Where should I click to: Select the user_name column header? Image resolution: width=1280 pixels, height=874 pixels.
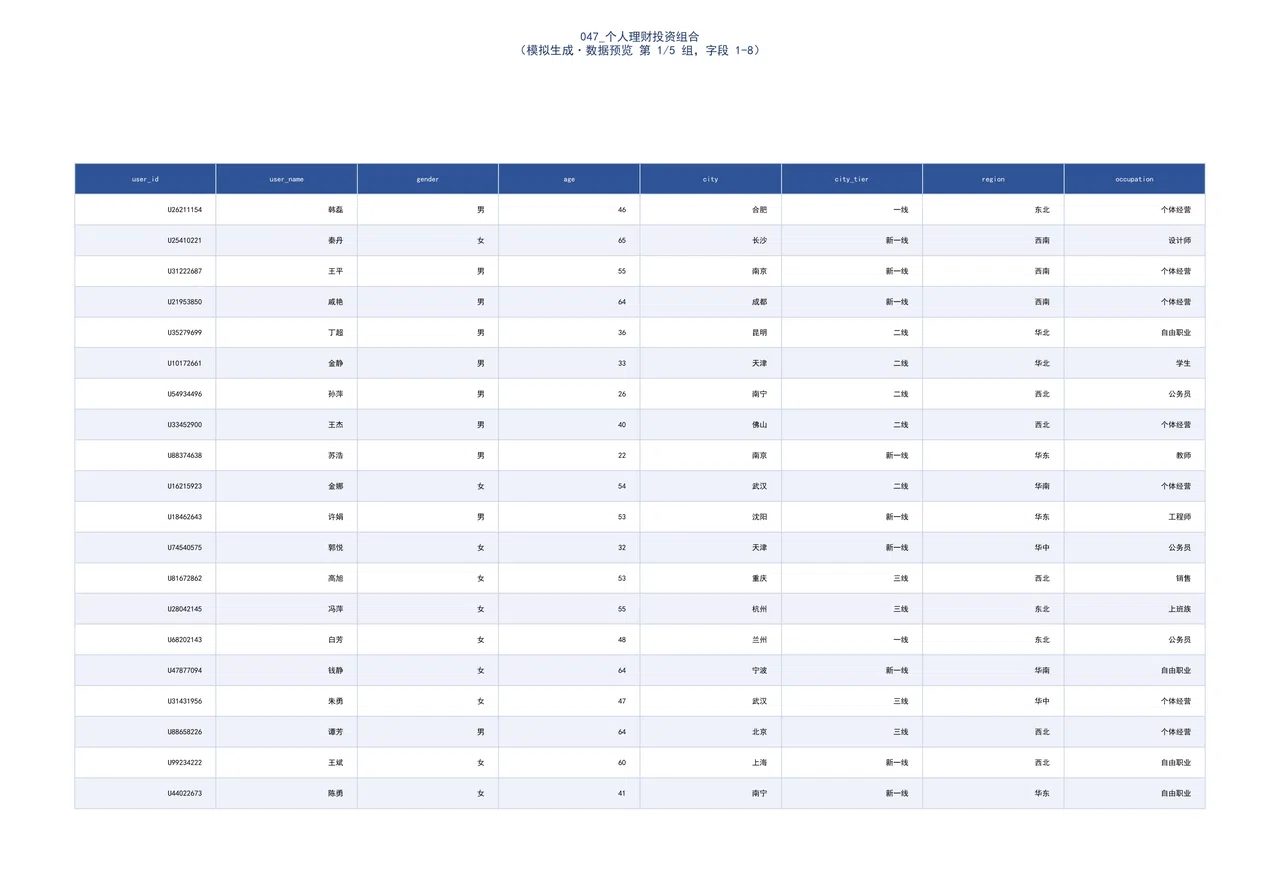pos(286,179)
